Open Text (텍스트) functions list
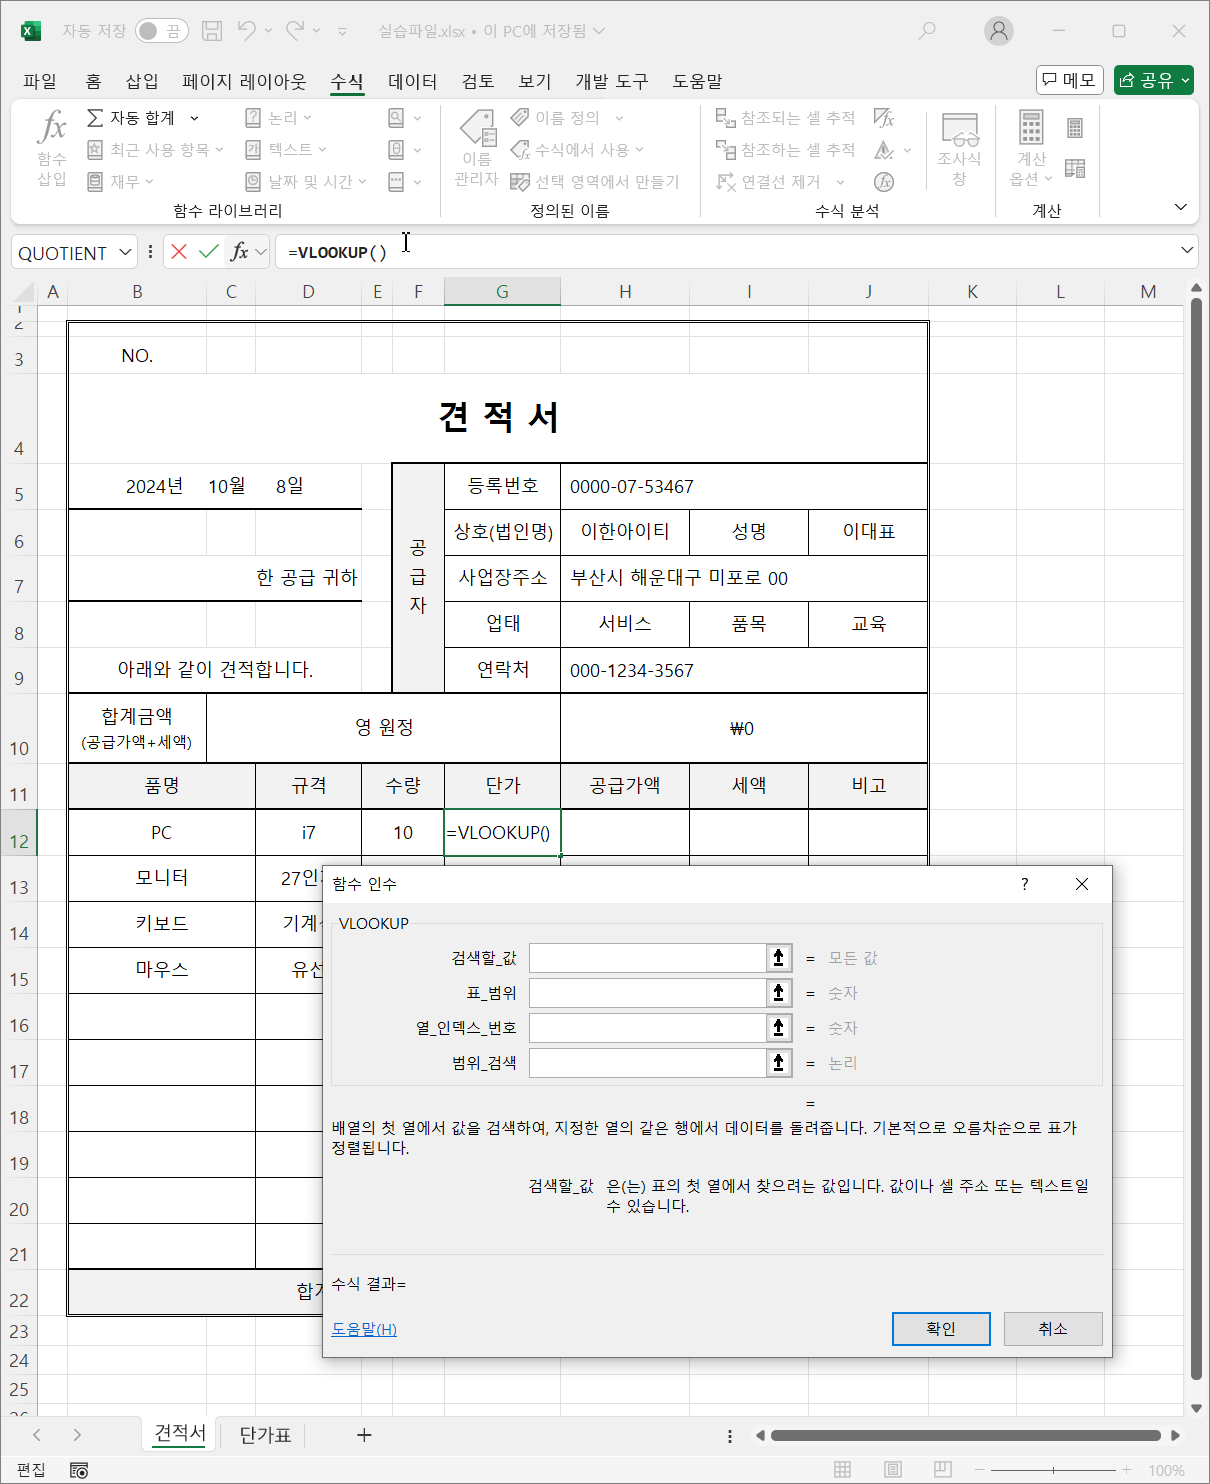 tap(285, 150)
